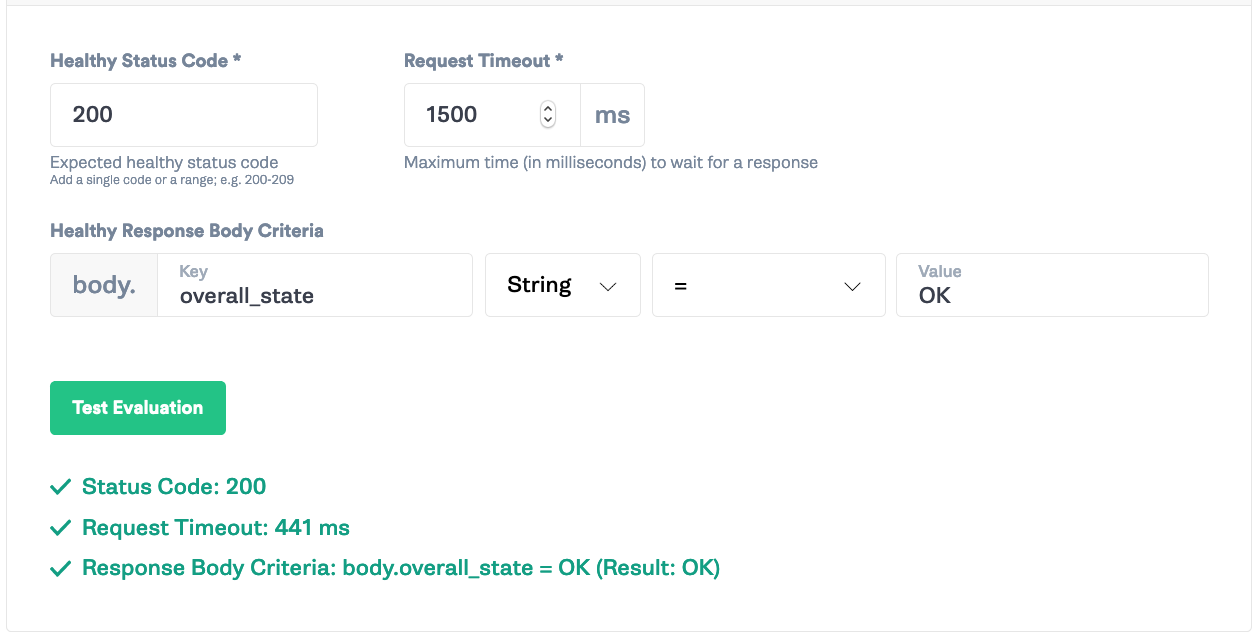Click the Test Evaluation button
1260x640 pixels.
(138, 408)
